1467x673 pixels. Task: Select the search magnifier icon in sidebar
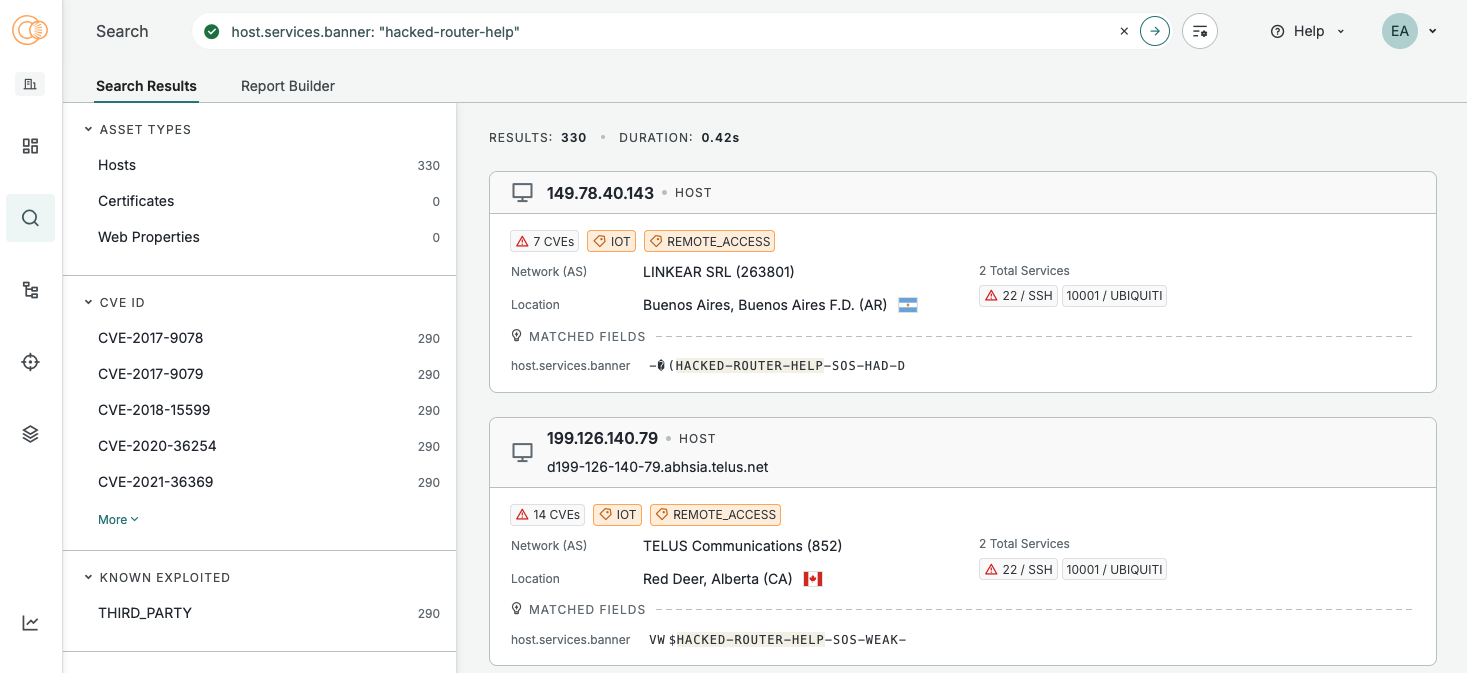[x=30, y=218]
